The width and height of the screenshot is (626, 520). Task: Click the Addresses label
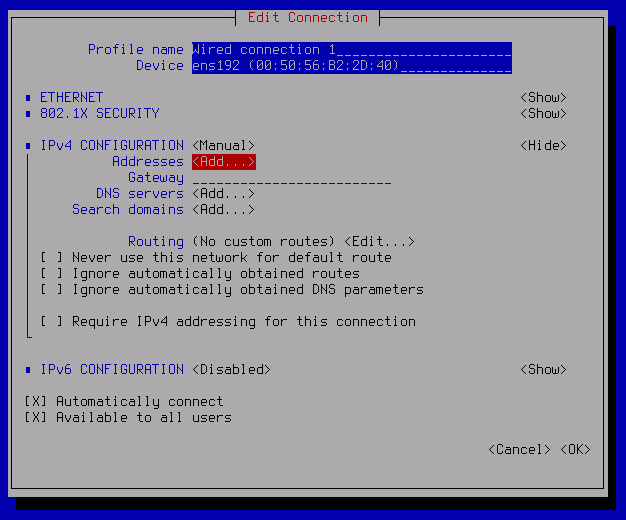[148, 162]
